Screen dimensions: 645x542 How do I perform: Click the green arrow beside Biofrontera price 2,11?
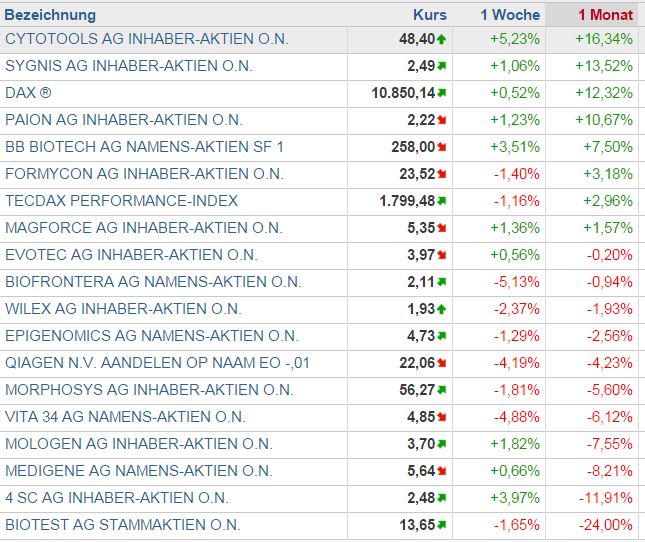coord(441,282)
